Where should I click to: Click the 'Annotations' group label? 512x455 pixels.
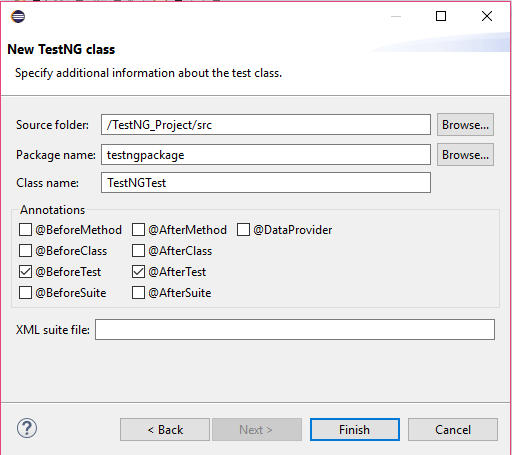click(53, 210)
